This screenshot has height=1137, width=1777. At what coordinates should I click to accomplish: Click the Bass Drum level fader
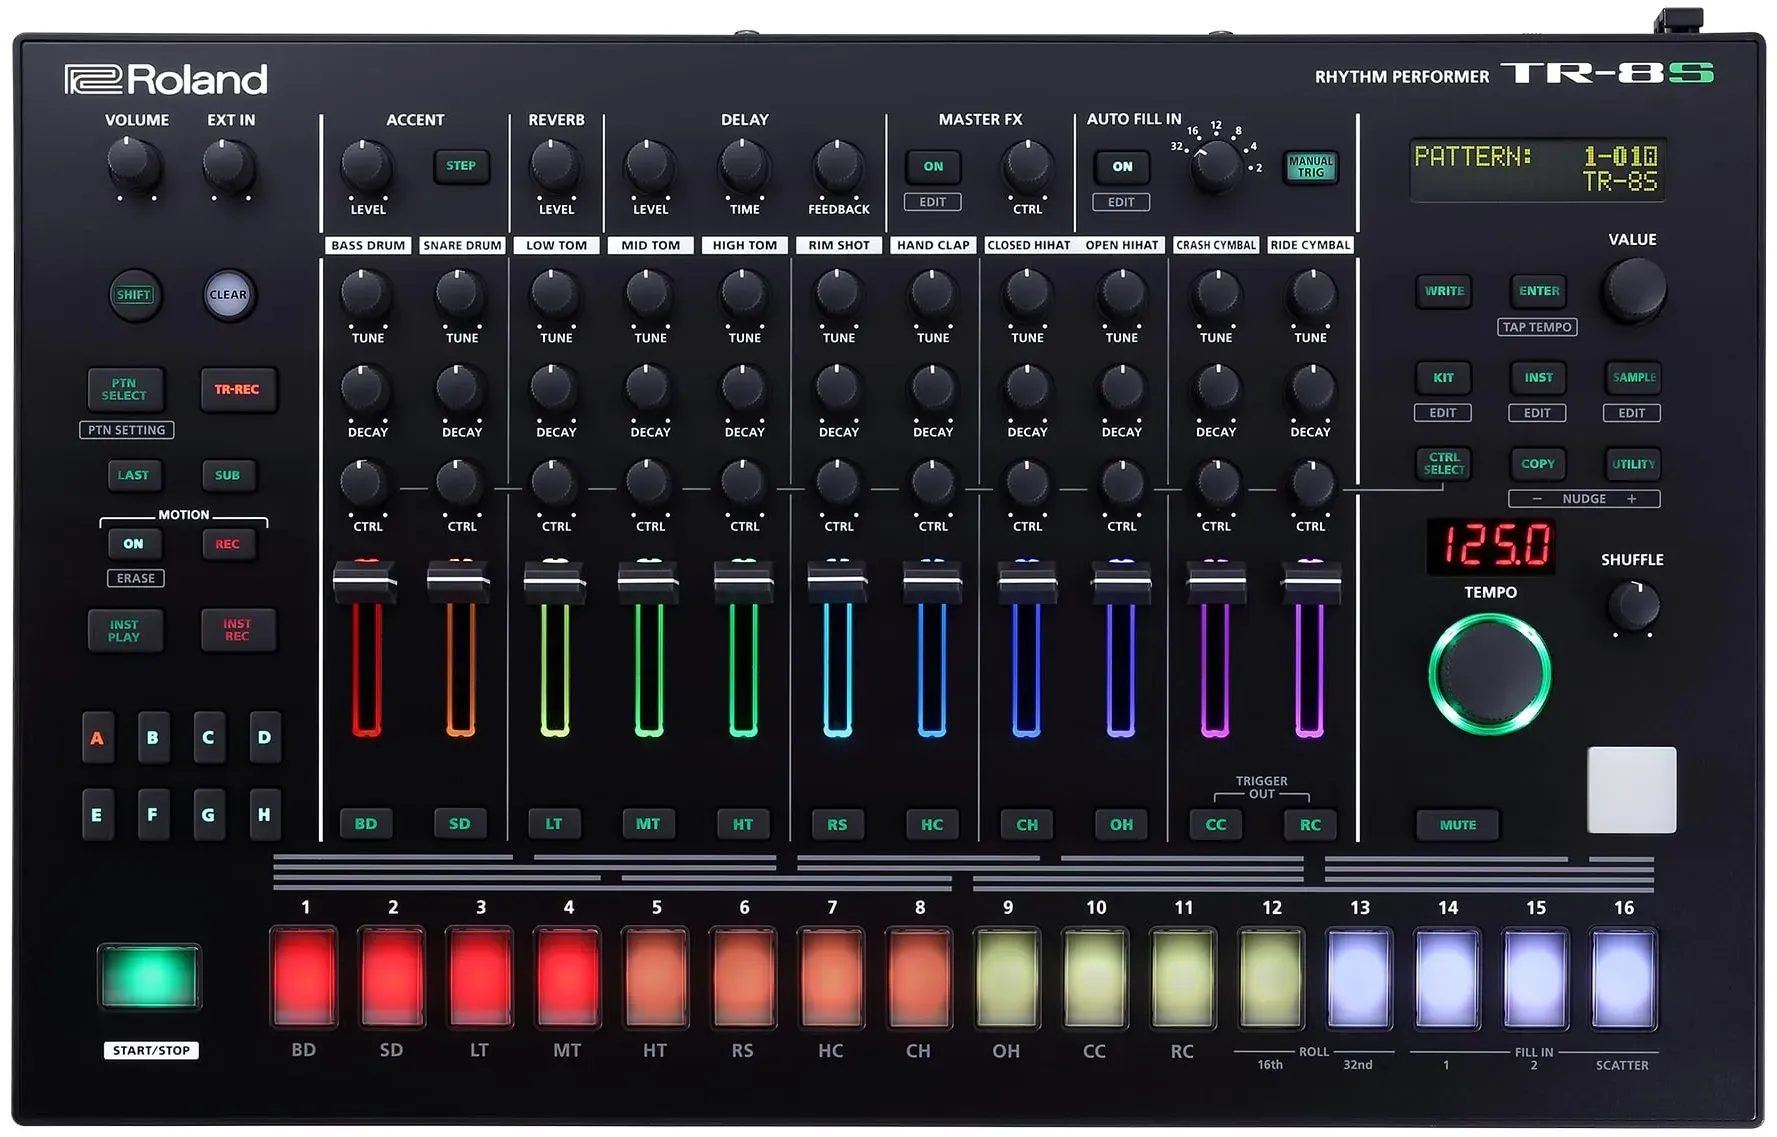[365, 581]
